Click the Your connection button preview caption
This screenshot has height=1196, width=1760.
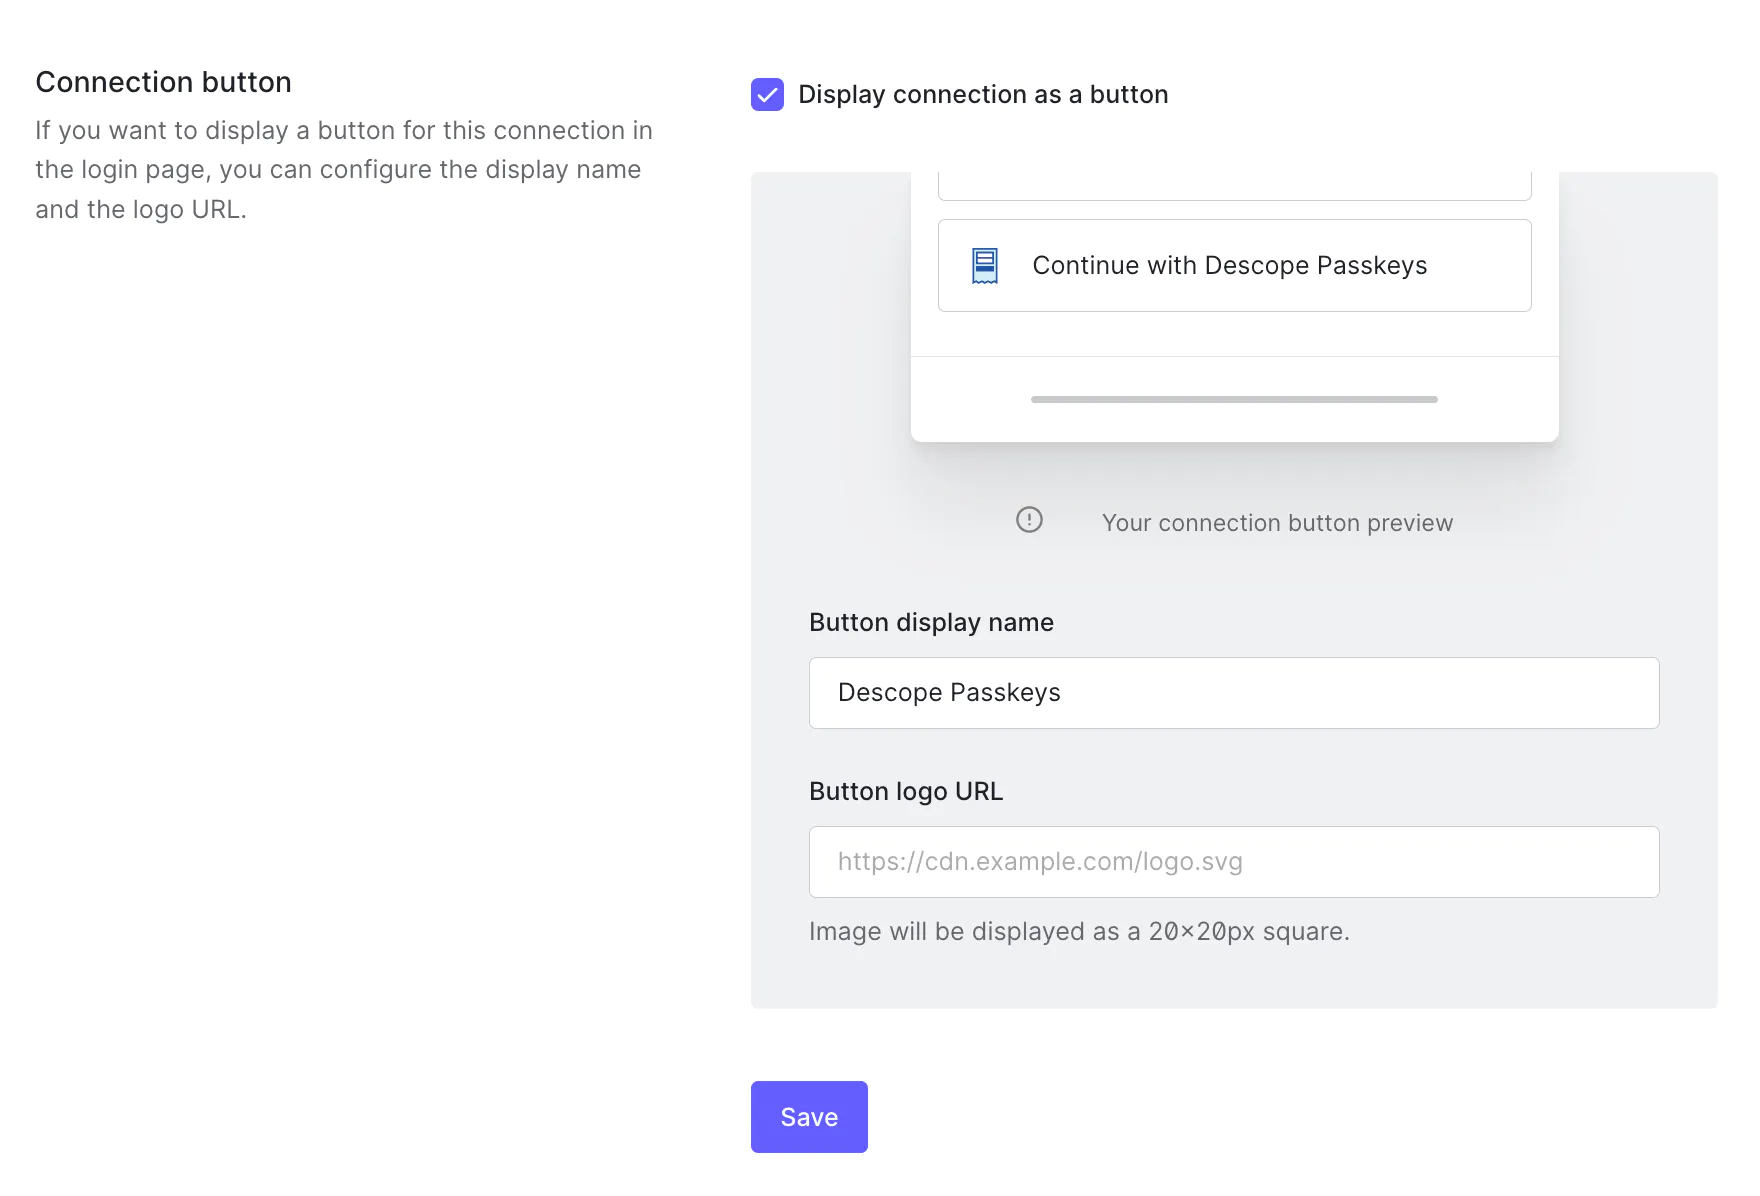(x=1277, y=522)
